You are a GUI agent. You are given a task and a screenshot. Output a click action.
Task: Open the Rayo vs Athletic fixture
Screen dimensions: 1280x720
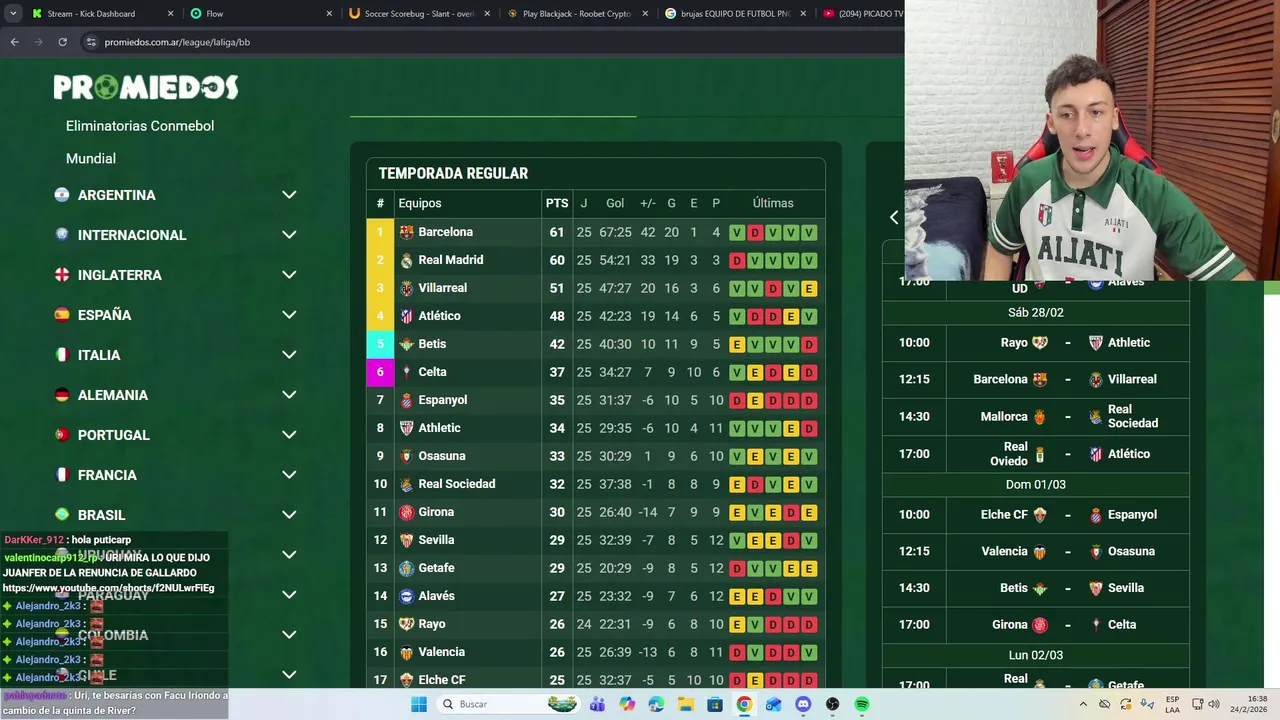pos(1036,343)
